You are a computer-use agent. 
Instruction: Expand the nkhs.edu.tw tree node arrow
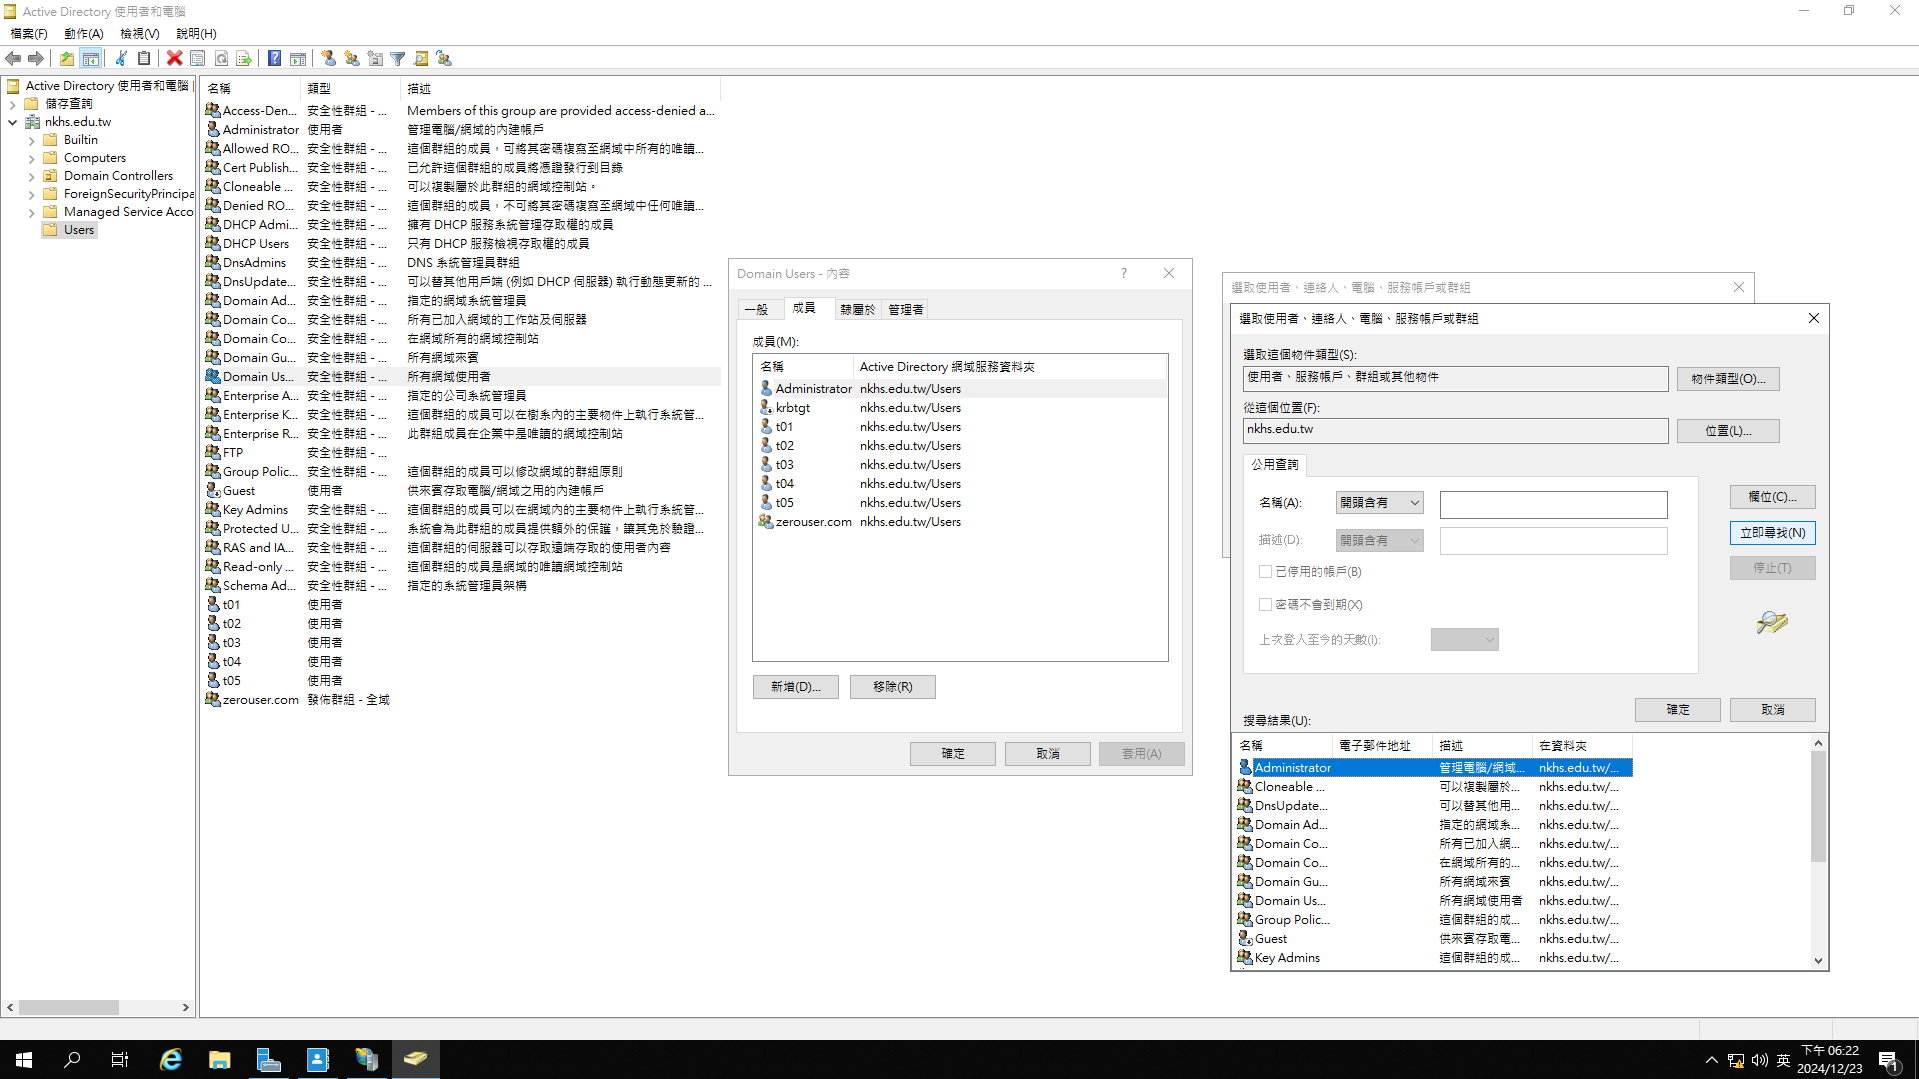tap(13, 122)
